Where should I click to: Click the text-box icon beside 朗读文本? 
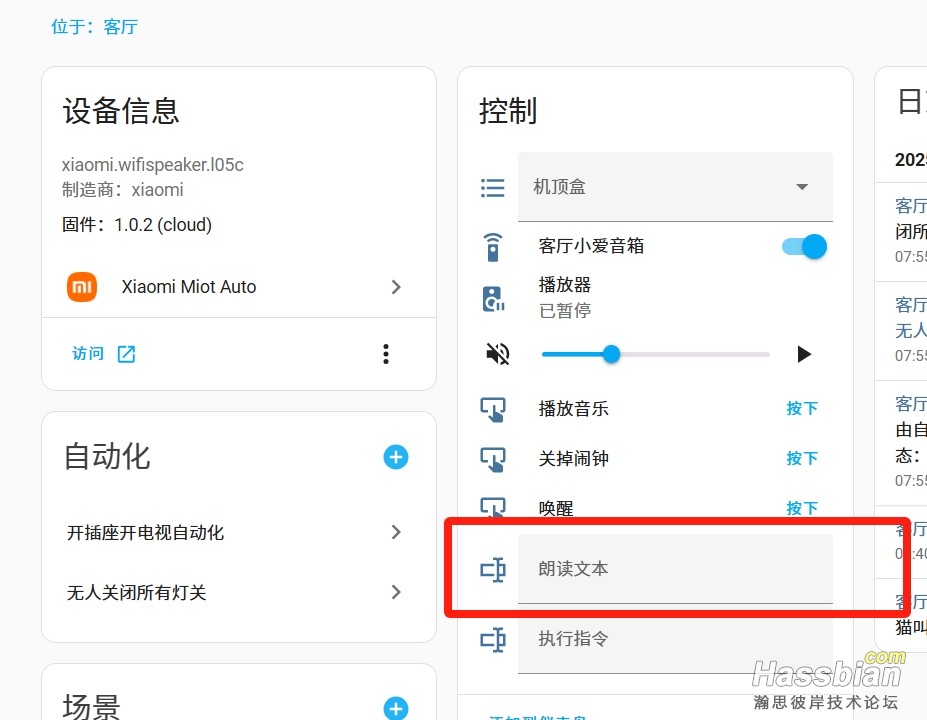pyautogui.click(x=492, y=570)
